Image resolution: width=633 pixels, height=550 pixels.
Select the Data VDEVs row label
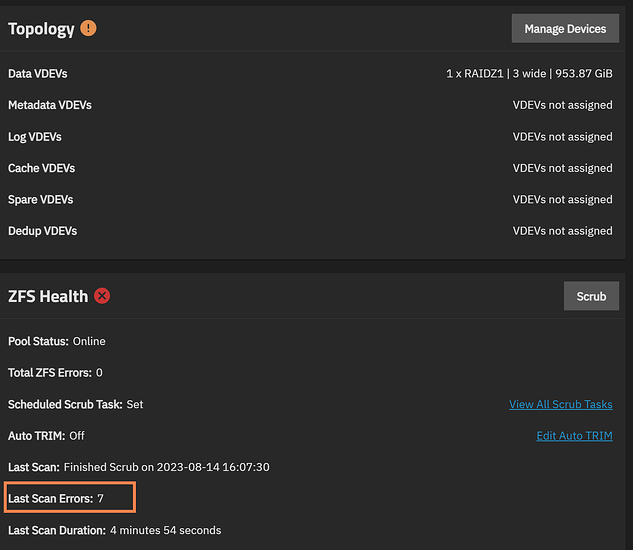click(38, 74)
